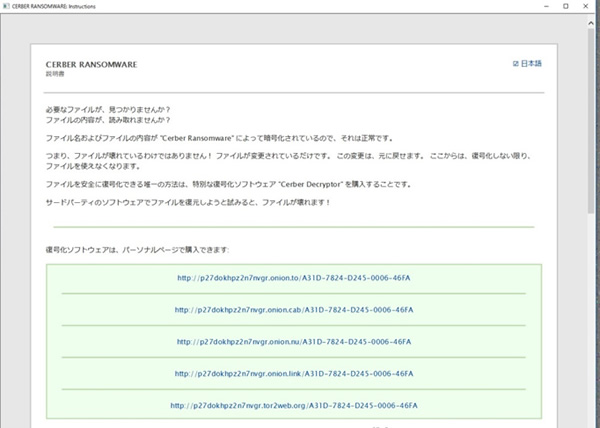Click the sentence starting 復号化ソフトウェアは
This screenshot has width=600, height=428.
click(137, 250)
